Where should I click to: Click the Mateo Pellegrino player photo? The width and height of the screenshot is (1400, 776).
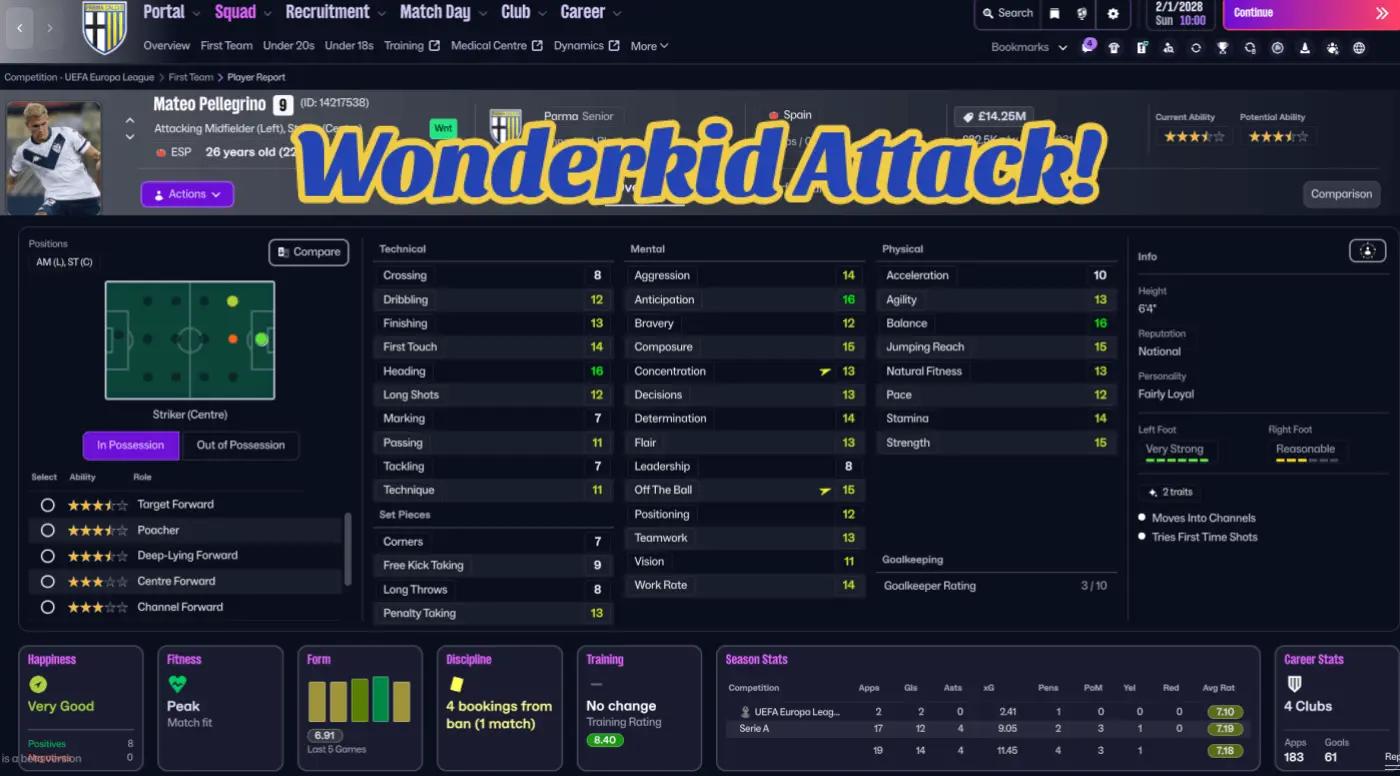tap(54, 157)
